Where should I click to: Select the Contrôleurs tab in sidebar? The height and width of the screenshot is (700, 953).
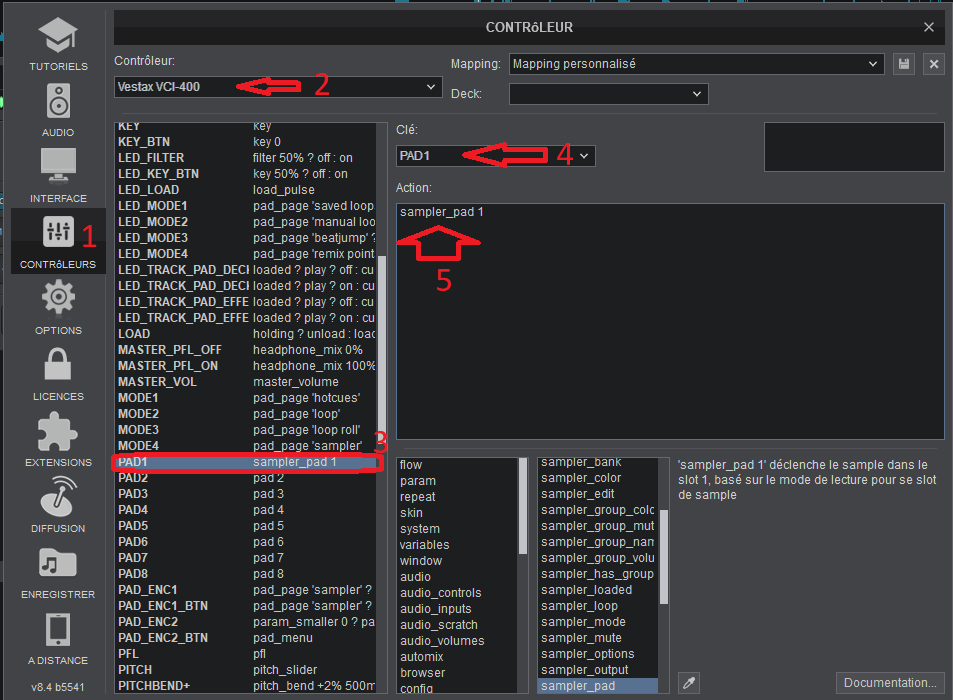pos(58,240)
